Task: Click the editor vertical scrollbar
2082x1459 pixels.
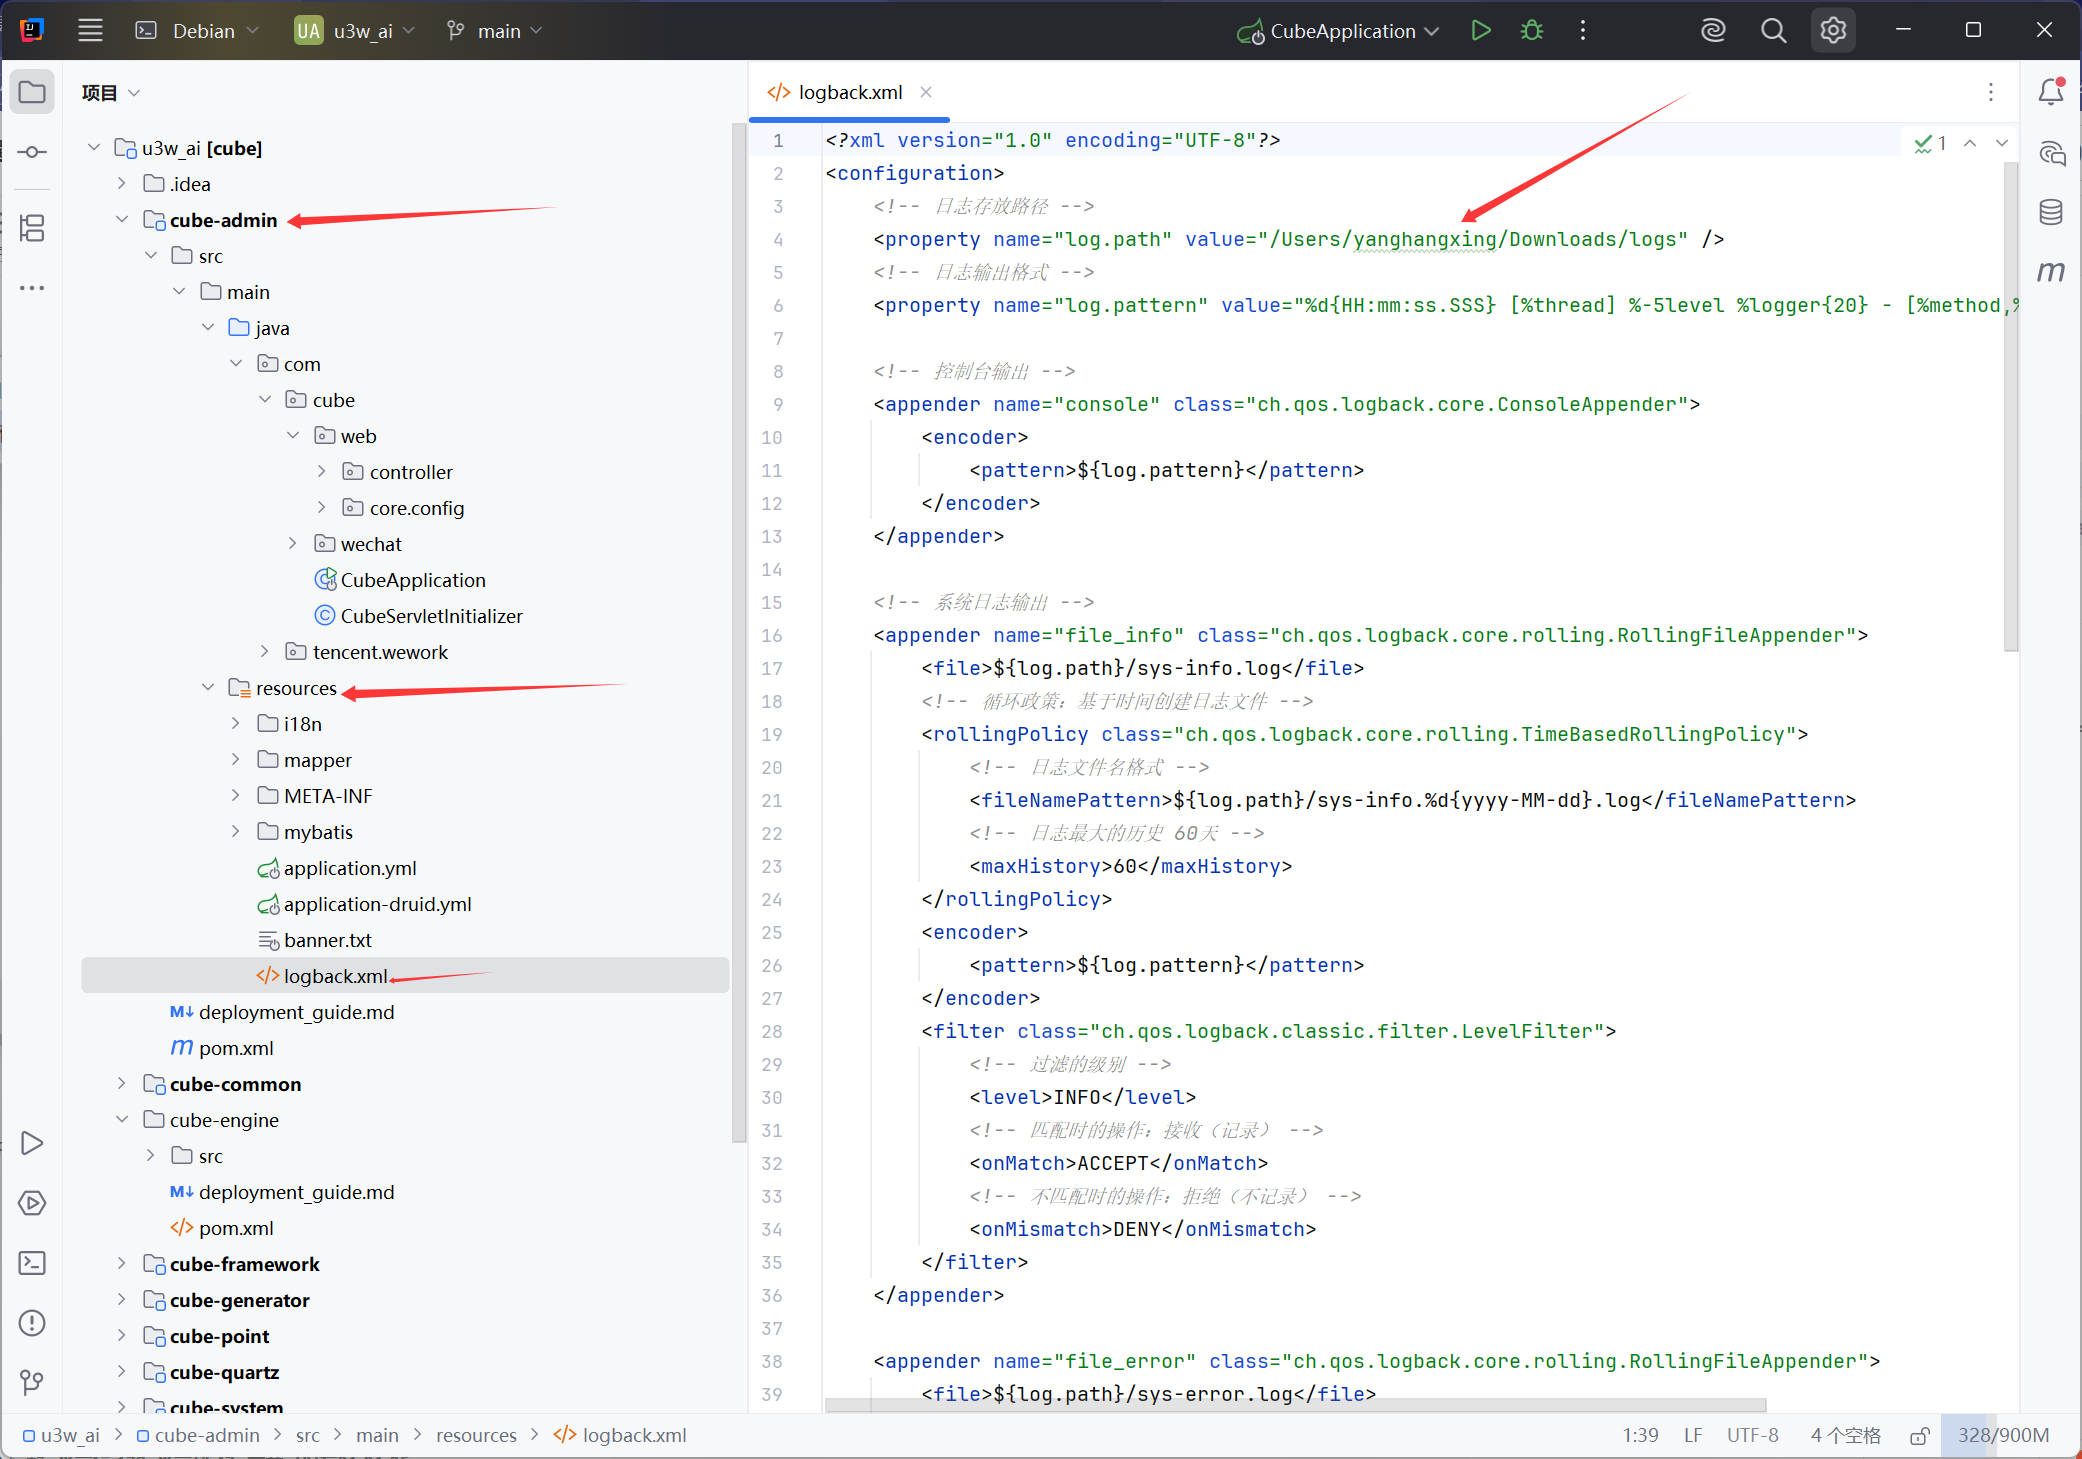Action: (2011, 405)
